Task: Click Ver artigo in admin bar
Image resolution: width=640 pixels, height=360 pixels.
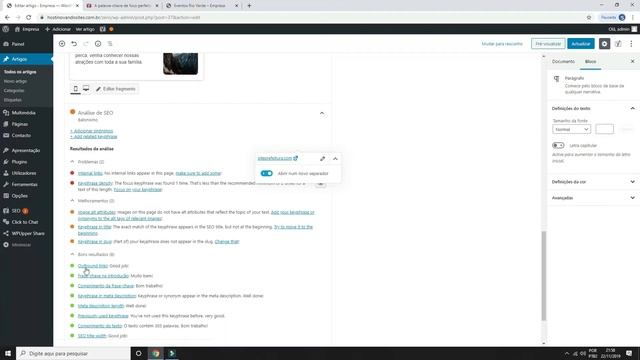Action: (85, 29)
